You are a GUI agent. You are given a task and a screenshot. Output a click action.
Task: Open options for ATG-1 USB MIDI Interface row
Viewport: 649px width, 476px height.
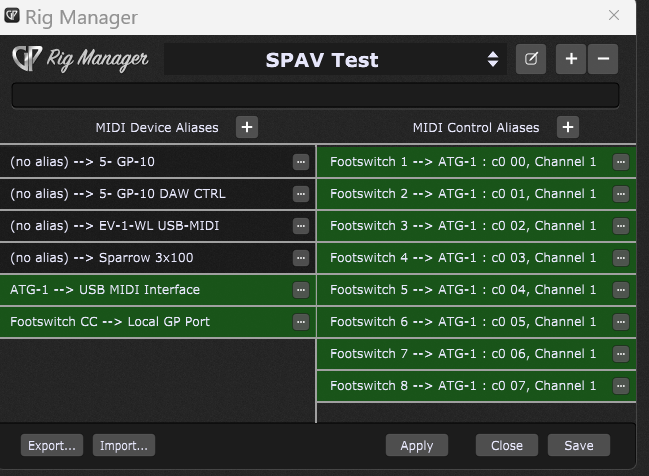click(x=301, y=290)
